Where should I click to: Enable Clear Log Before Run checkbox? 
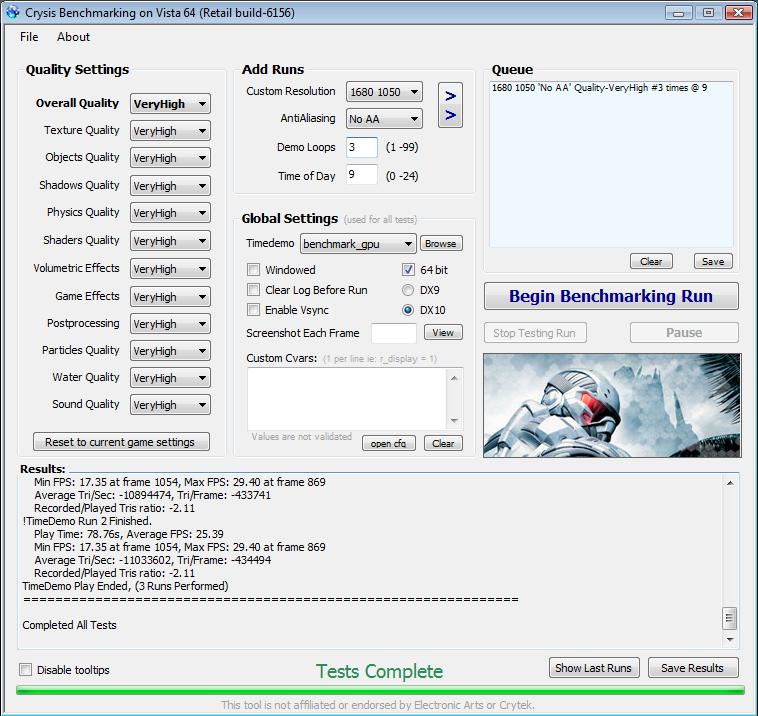(253, 290)
